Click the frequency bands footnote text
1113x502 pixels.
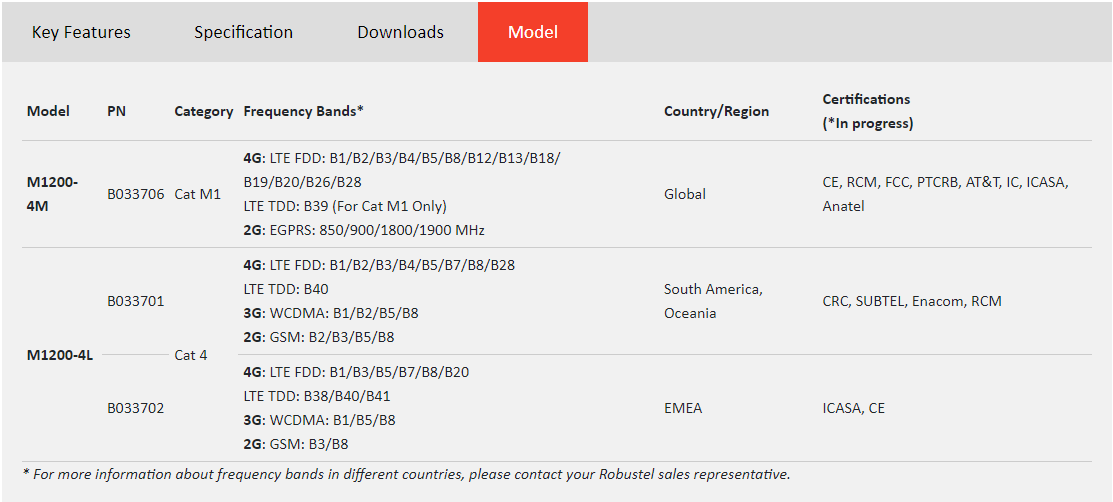point(407,474)
